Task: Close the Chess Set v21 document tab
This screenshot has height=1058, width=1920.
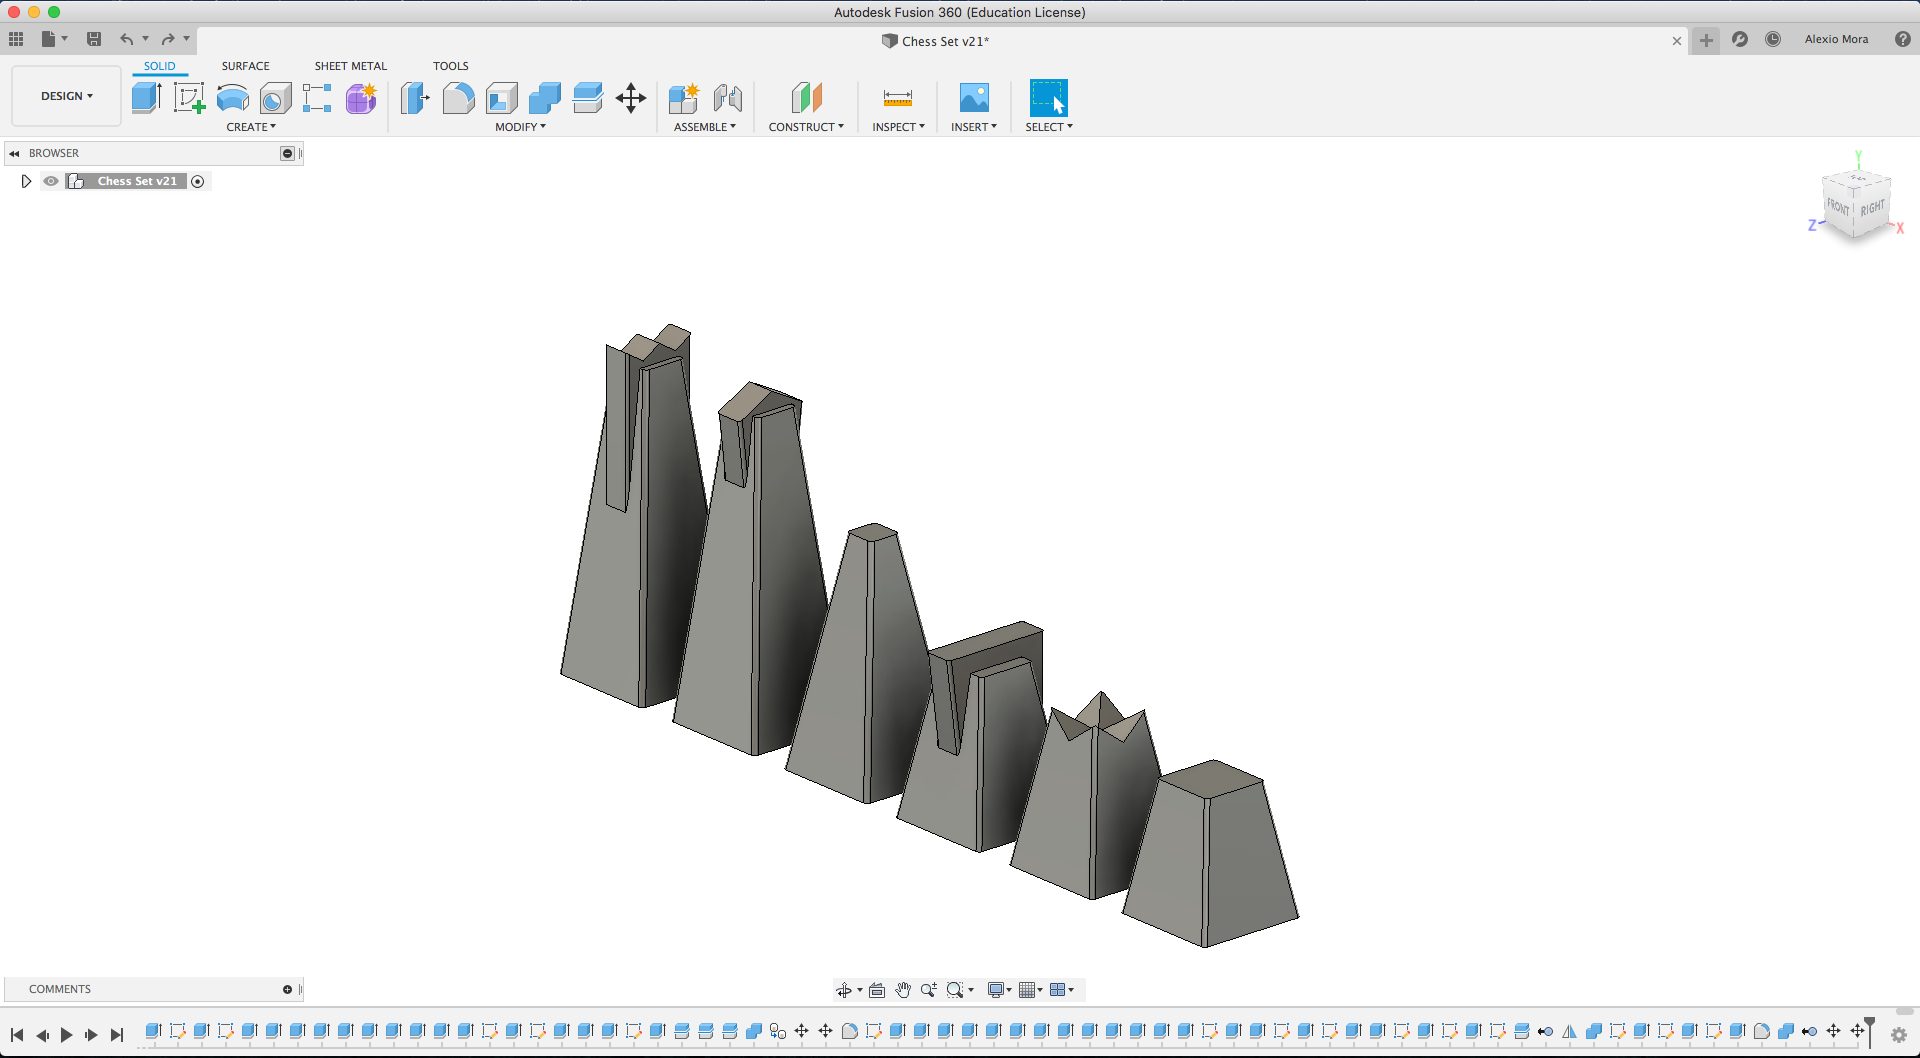Action: pos(1677,41)
